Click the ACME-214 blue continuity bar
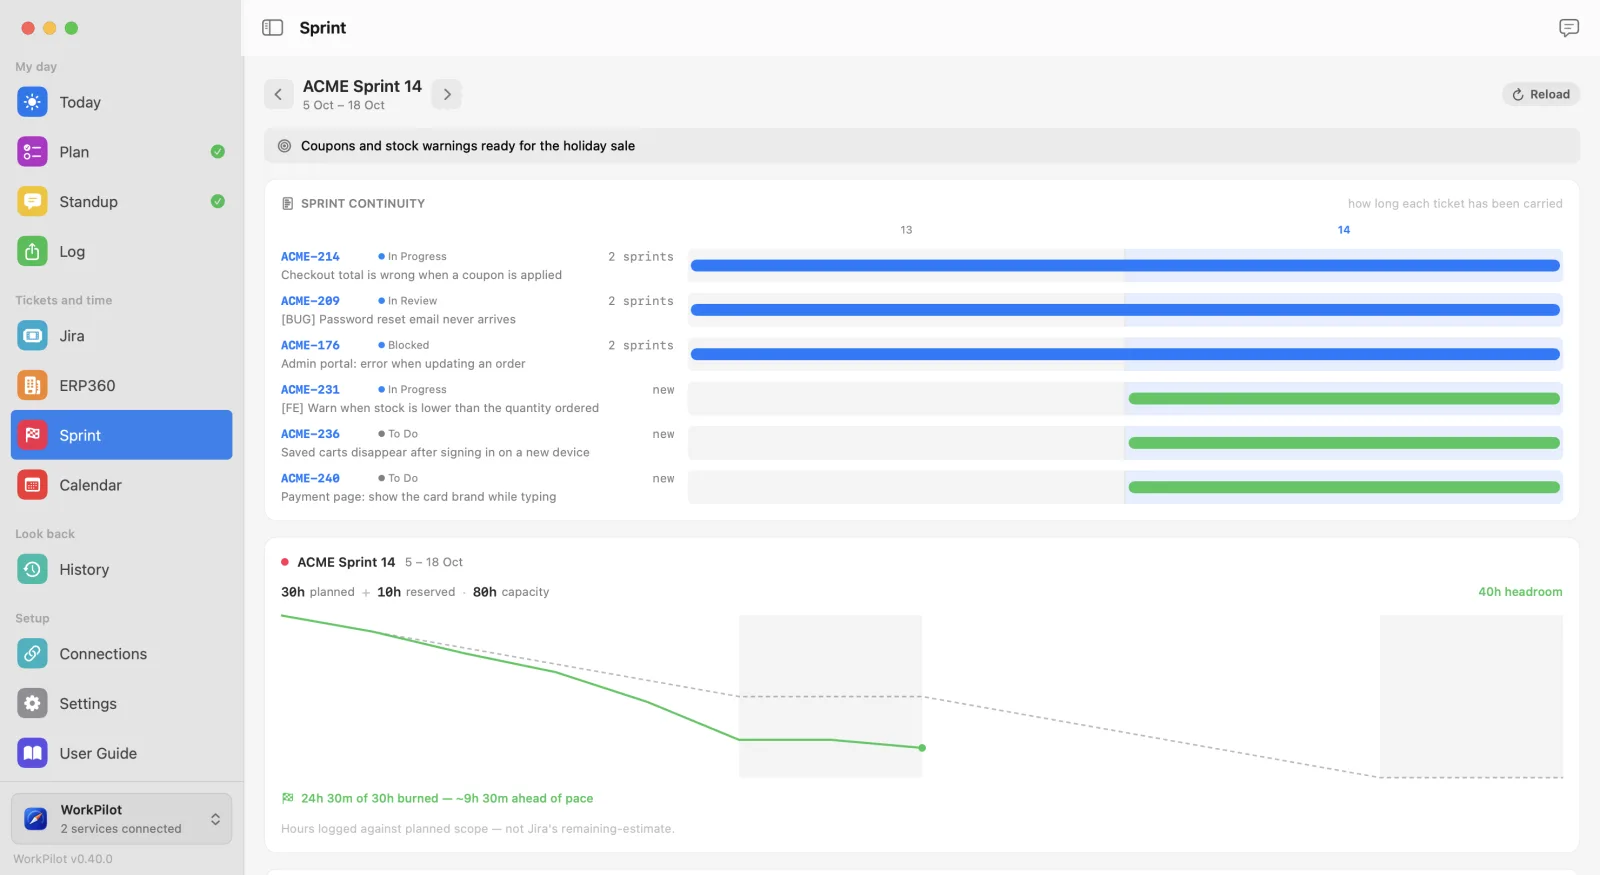The image size is (1600, 875). tap(1125, 266)
